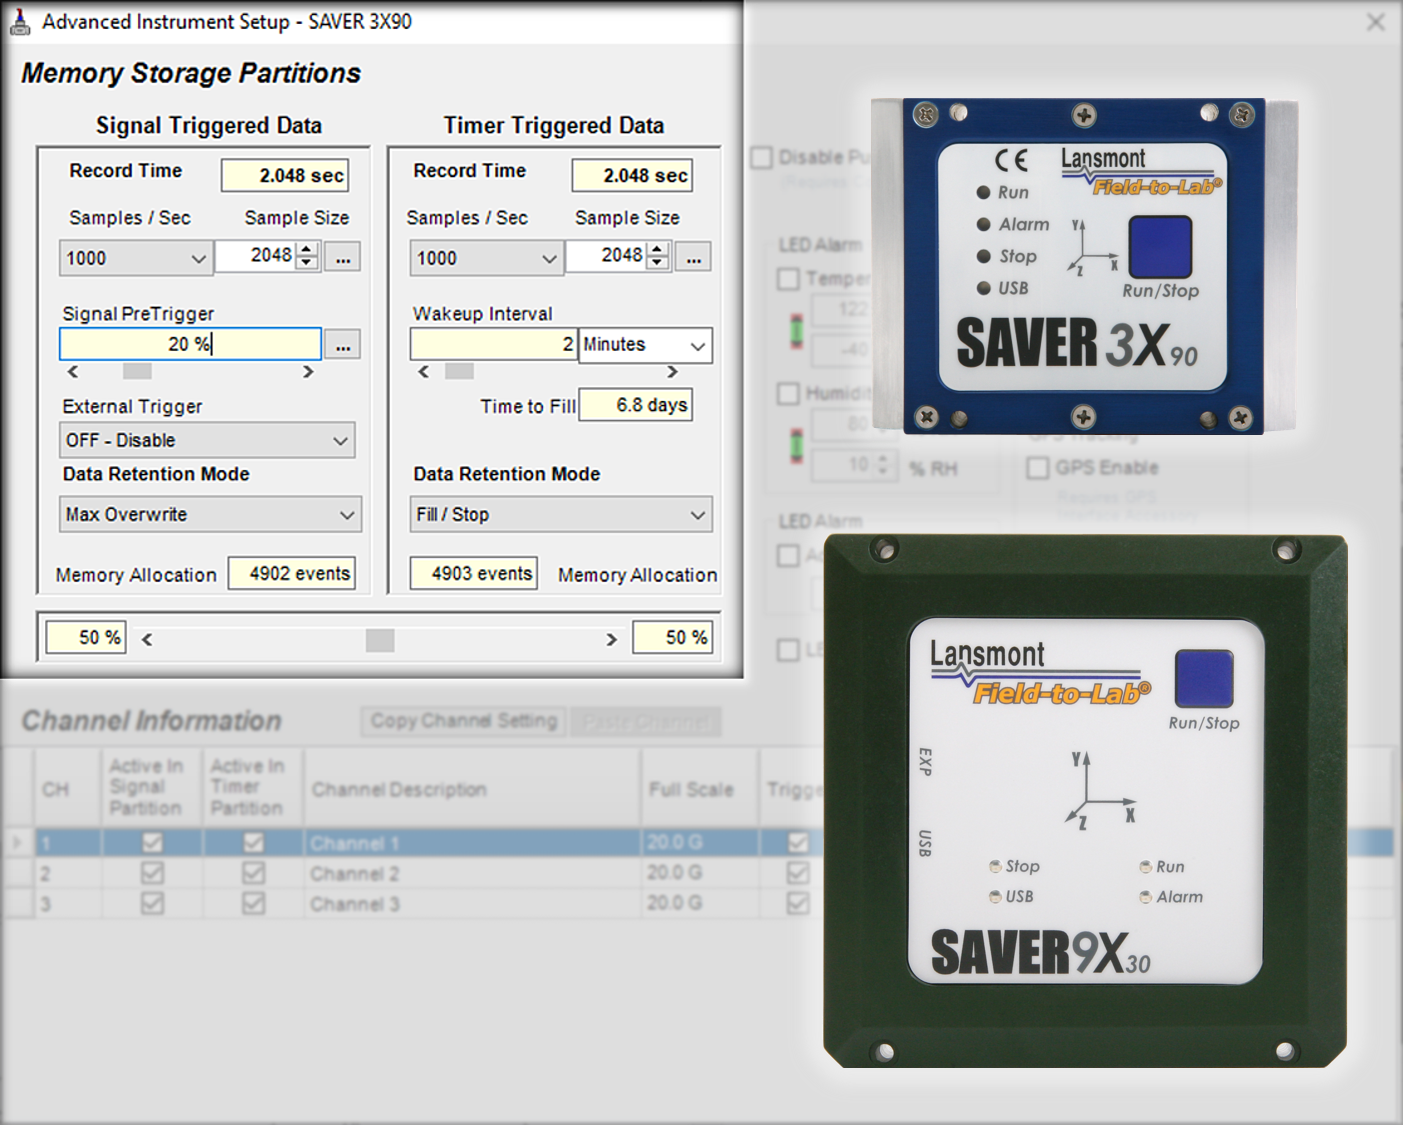Toggle Channel 2 Active In Timer Partition checkbox
This screenshot has width=1403, height=1125.
coord(253,873)
